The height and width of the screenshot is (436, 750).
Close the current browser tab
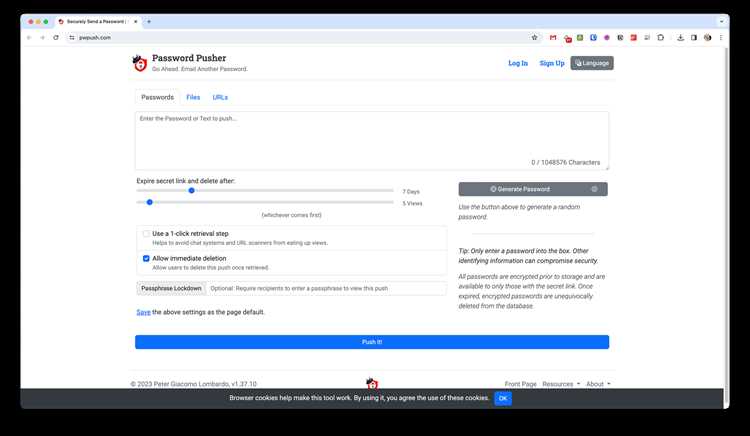tap(136, 22)
